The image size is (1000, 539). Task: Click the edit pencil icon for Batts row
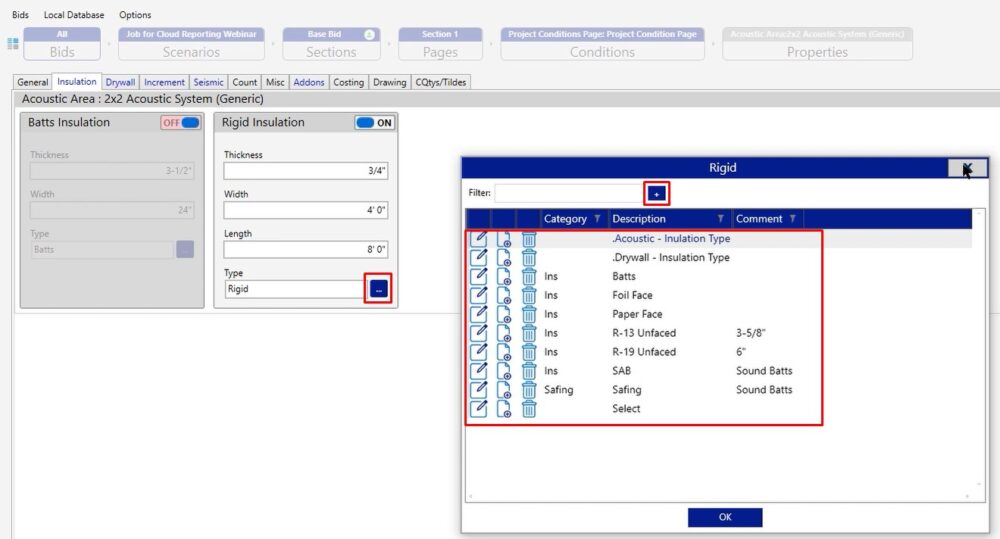pyautogui.click(x=478, y=277)
